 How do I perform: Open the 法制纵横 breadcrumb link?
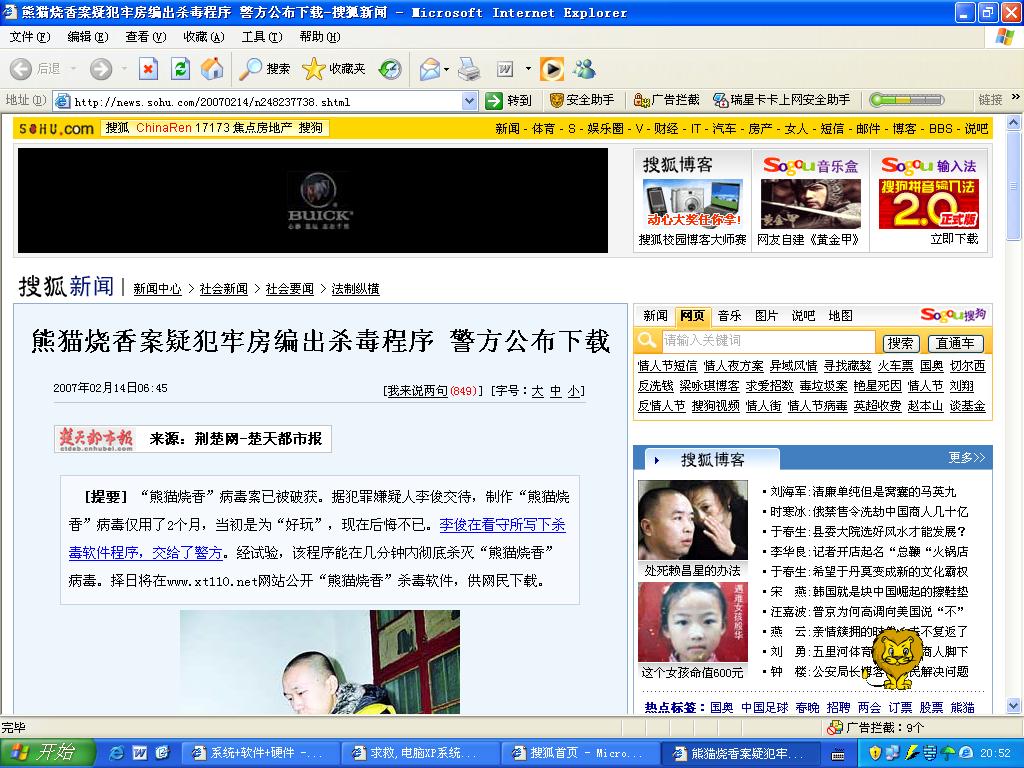(x=355, y=289)
